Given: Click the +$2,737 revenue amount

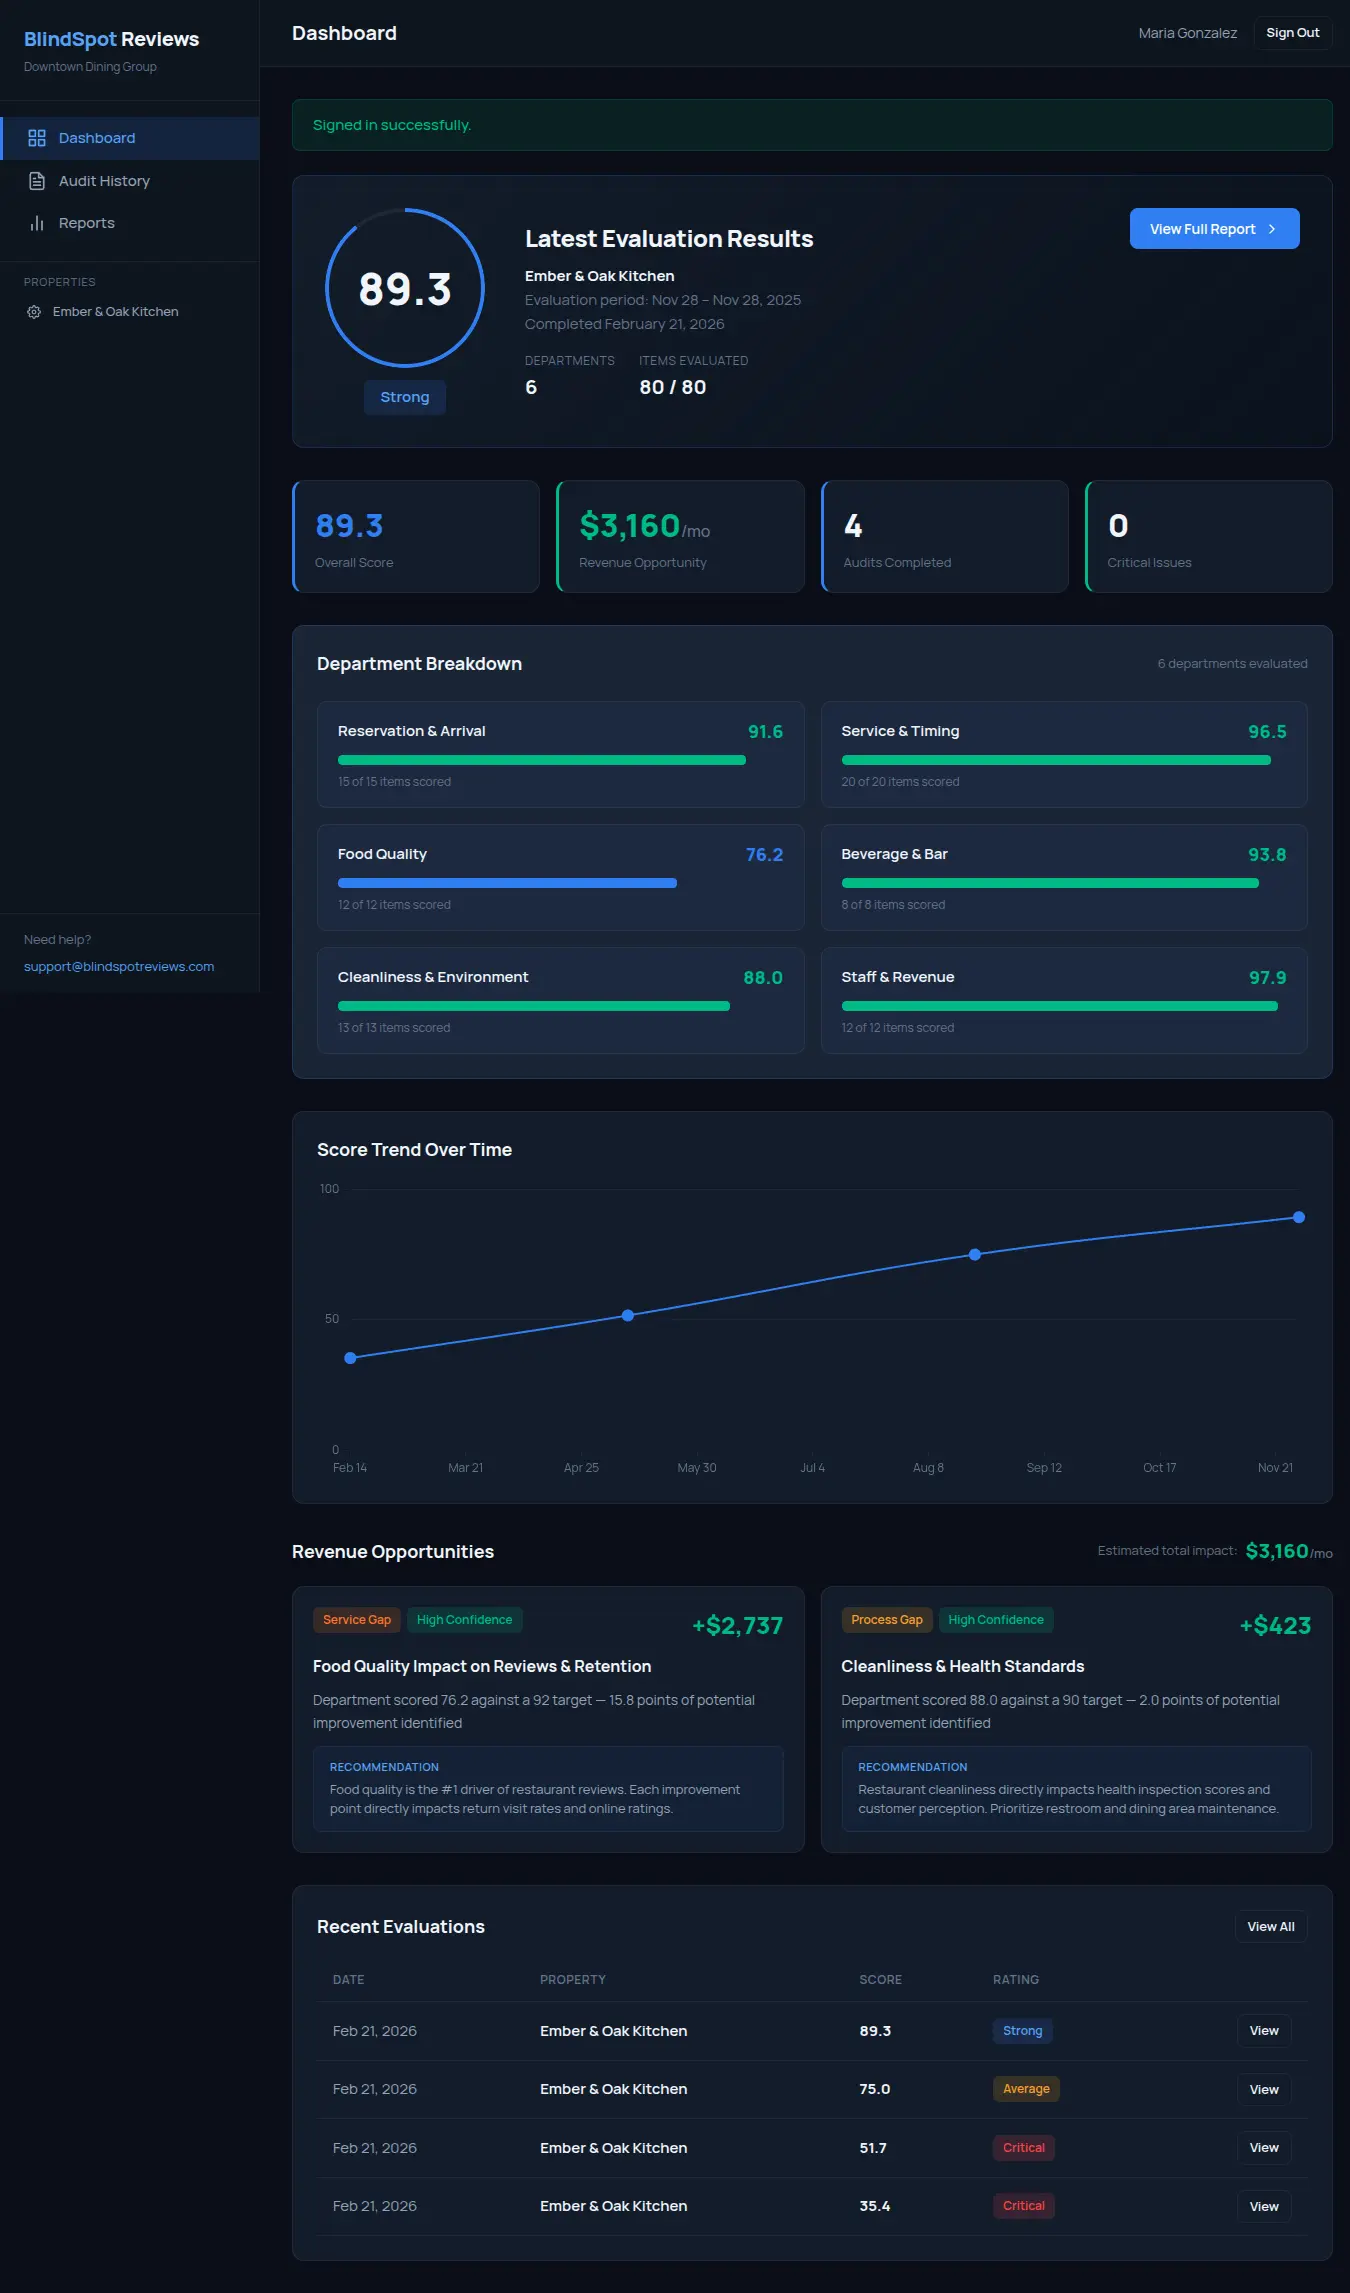Looking at the screenshot, I should tap(738, 1626).
